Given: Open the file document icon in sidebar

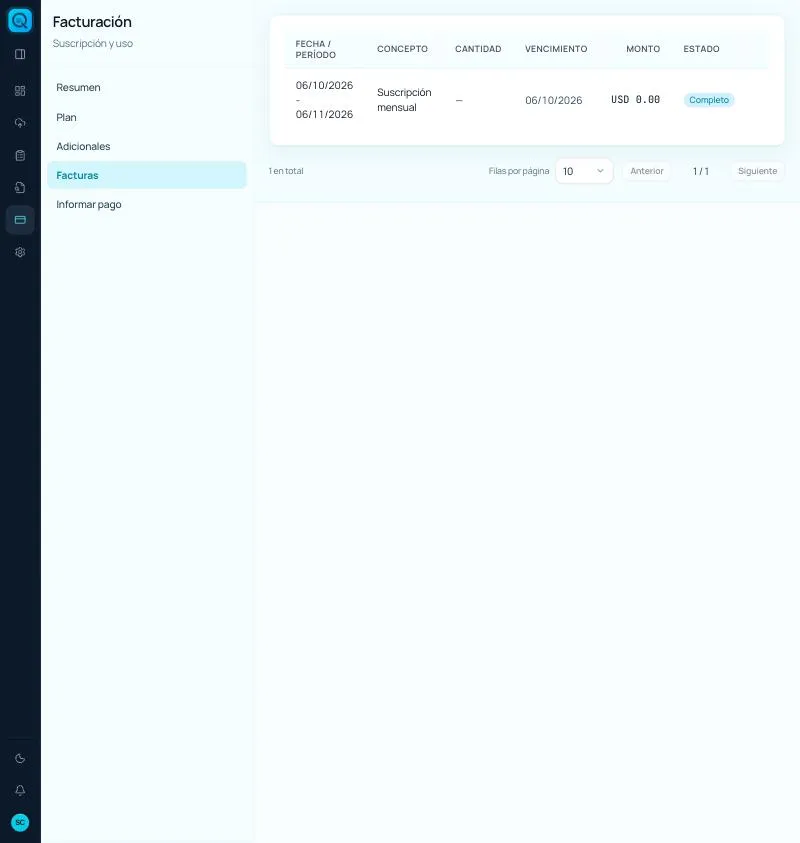Looking at the screenshot, I should [20, 188].
